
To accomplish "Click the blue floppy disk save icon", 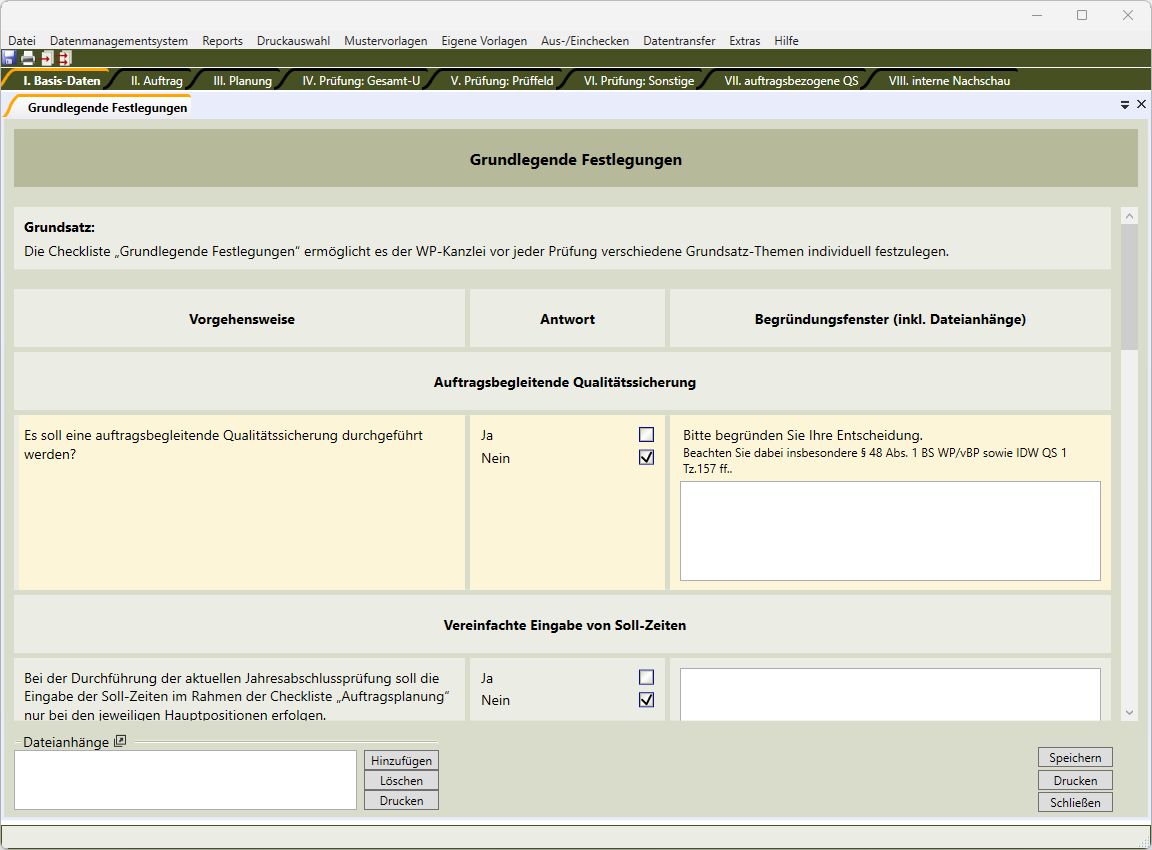I will [9, 58].
